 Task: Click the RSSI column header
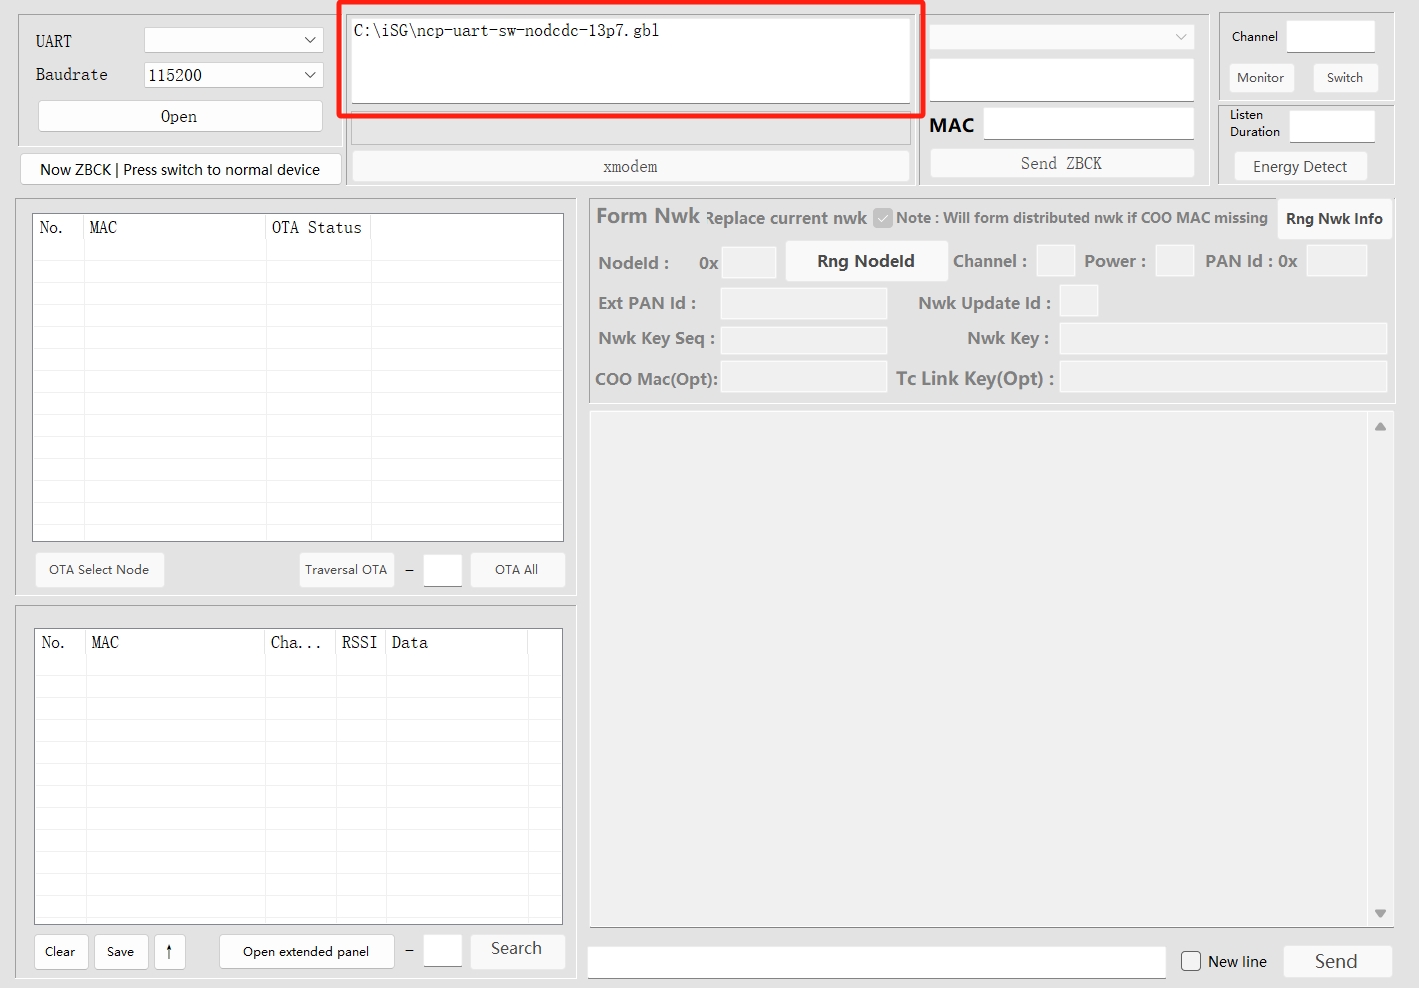click(359, 643)
